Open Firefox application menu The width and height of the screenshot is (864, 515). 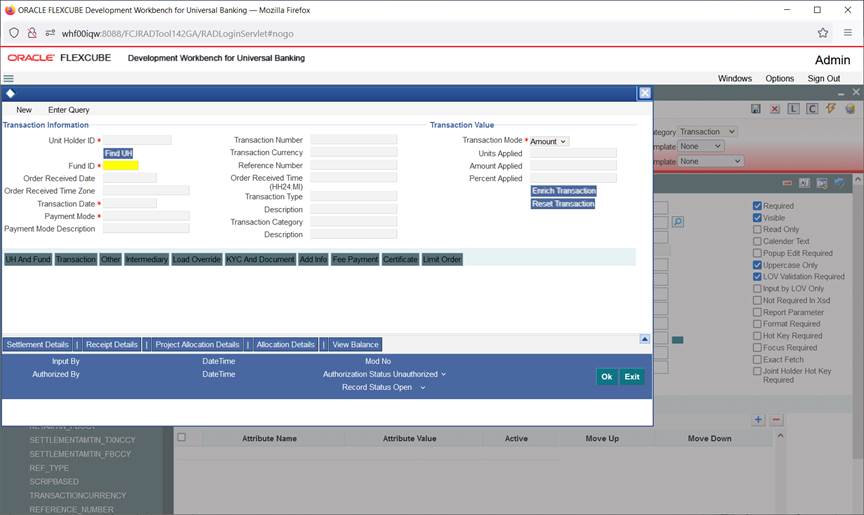click(x=847, y=33)
